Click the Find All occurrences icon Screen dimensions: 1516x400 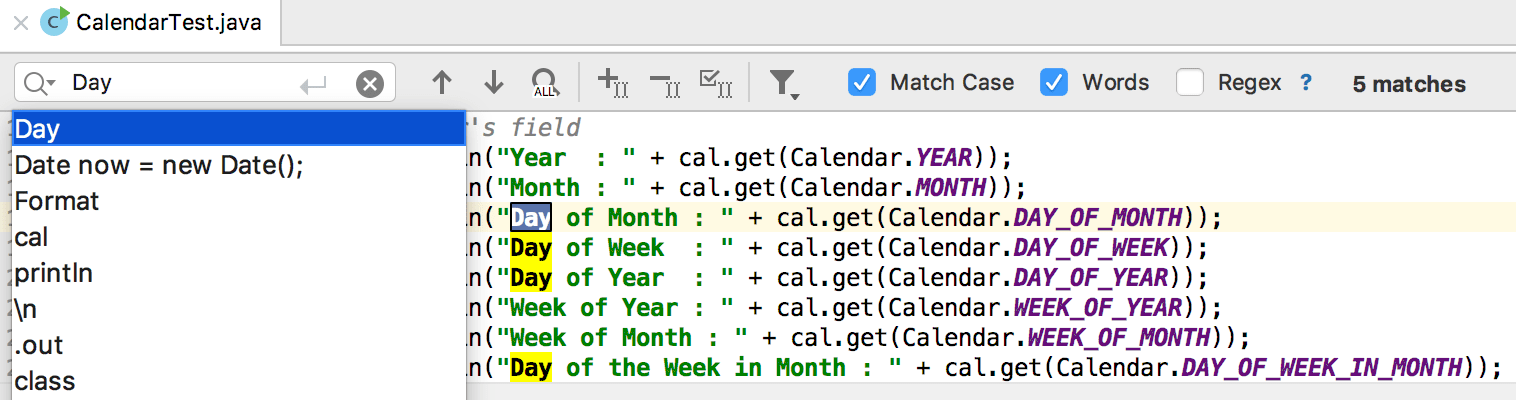tap(544, 83)
